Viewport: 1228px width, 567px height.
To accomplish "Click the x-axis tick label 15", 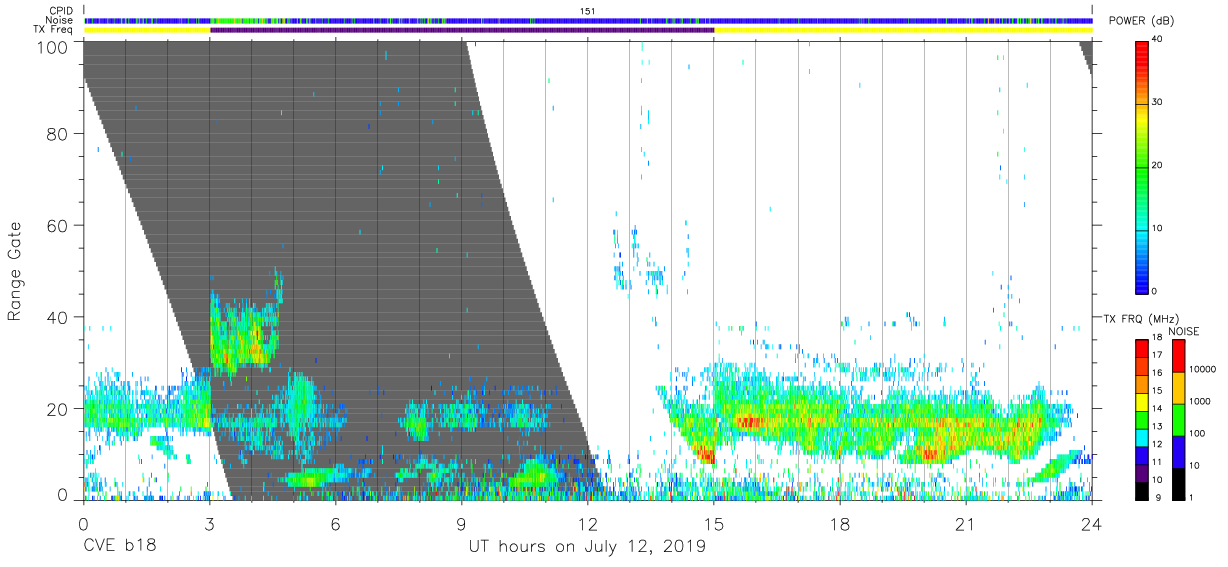I will (x=714, y=524).
